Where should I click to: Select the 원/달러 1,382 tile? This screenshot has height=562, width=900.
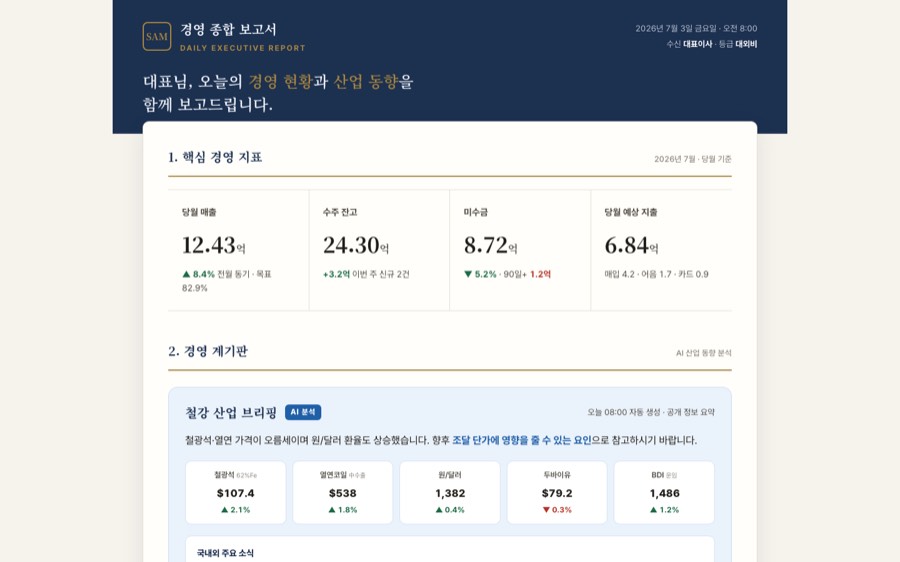tap(450, 493)
